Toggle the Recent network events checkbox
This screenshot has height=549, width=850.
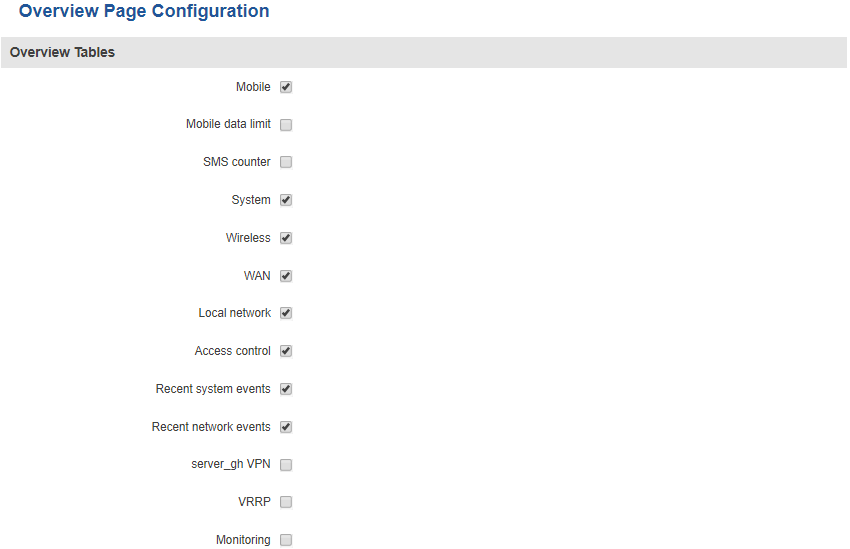[286, 427]
